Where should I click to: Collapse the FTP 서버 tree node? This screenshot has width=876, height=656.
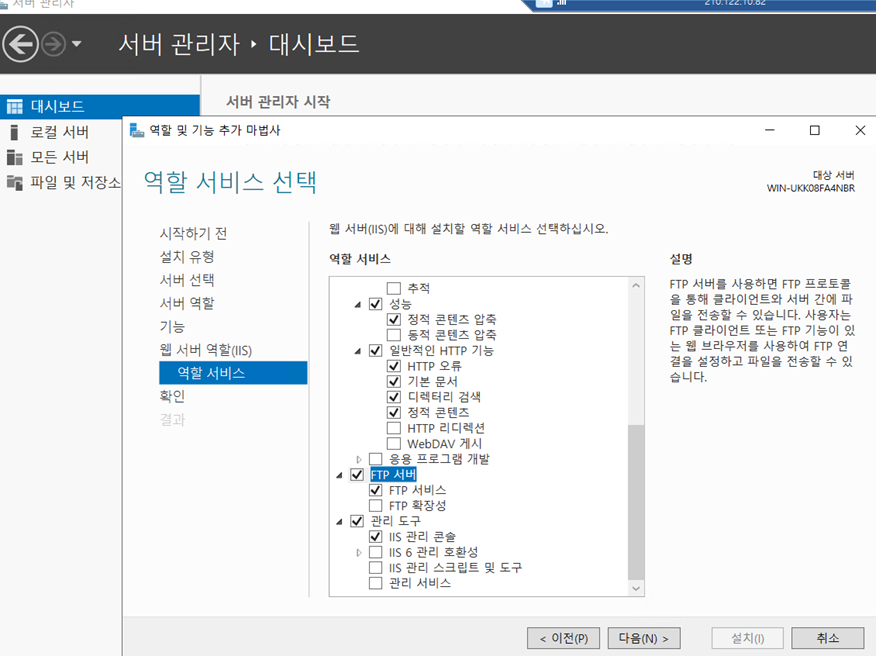pyautogui.click(x=341, y=476)
